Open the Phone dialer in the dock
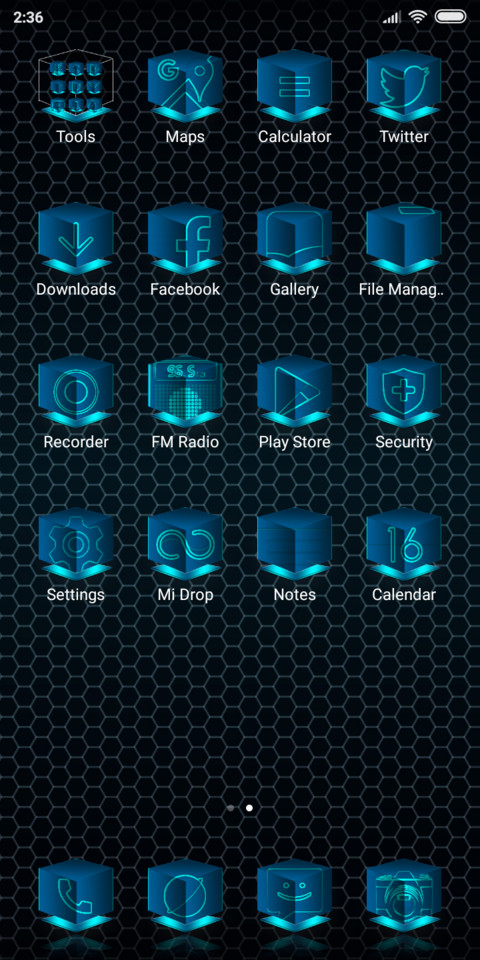 tap(76, 895)
